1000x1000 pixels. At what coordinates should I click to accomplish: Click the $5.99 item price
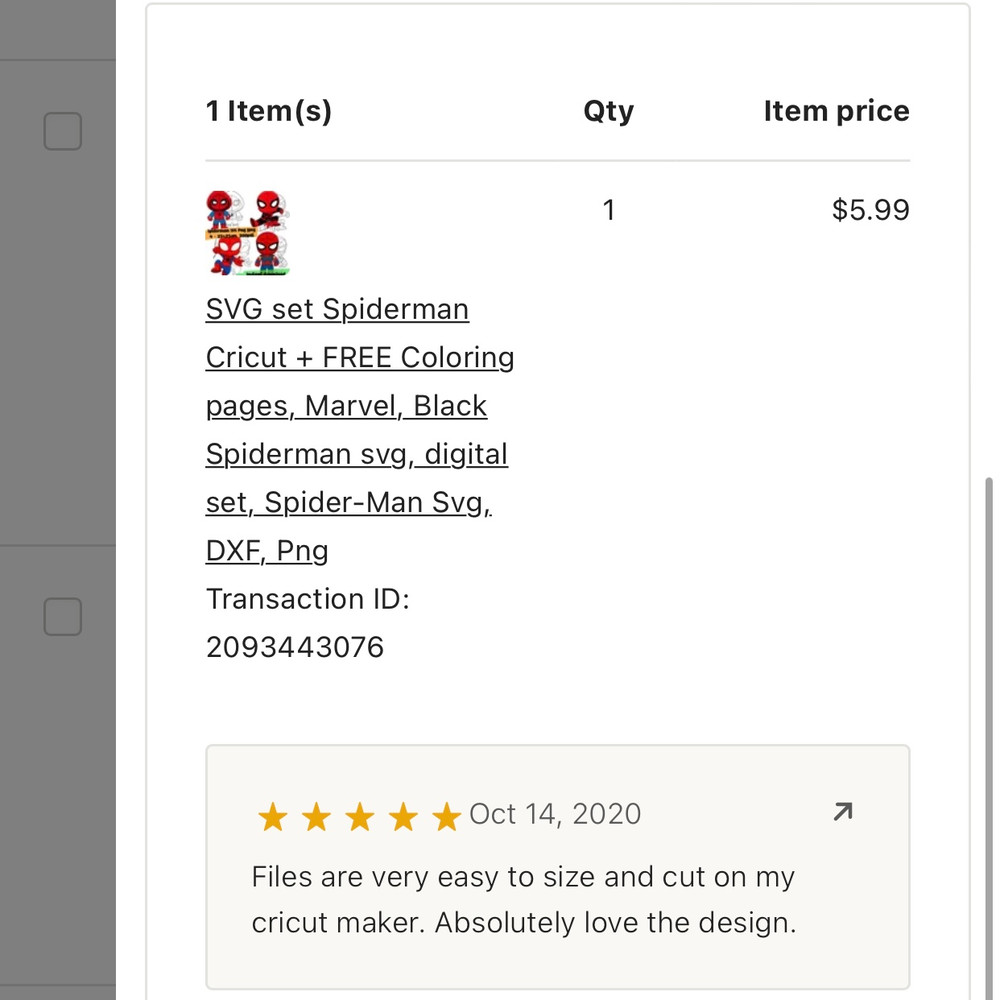(870, 210)
